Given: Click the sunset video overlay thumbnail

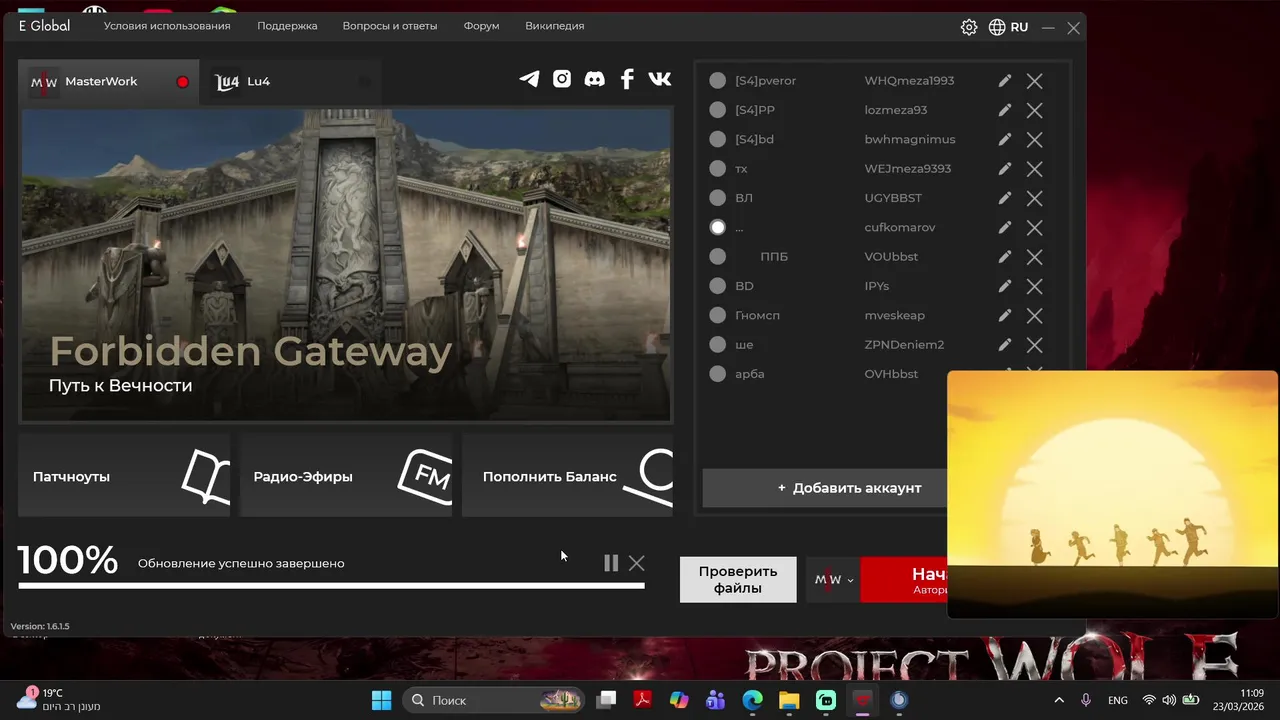Looking at the screenshot, I should point(1112,494).
